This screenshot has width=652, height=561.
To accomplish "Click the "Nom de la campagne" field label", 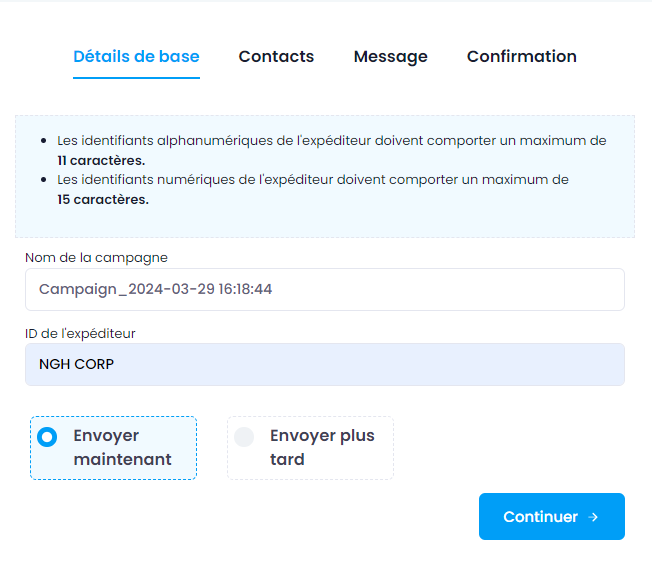I will point(96,257).
